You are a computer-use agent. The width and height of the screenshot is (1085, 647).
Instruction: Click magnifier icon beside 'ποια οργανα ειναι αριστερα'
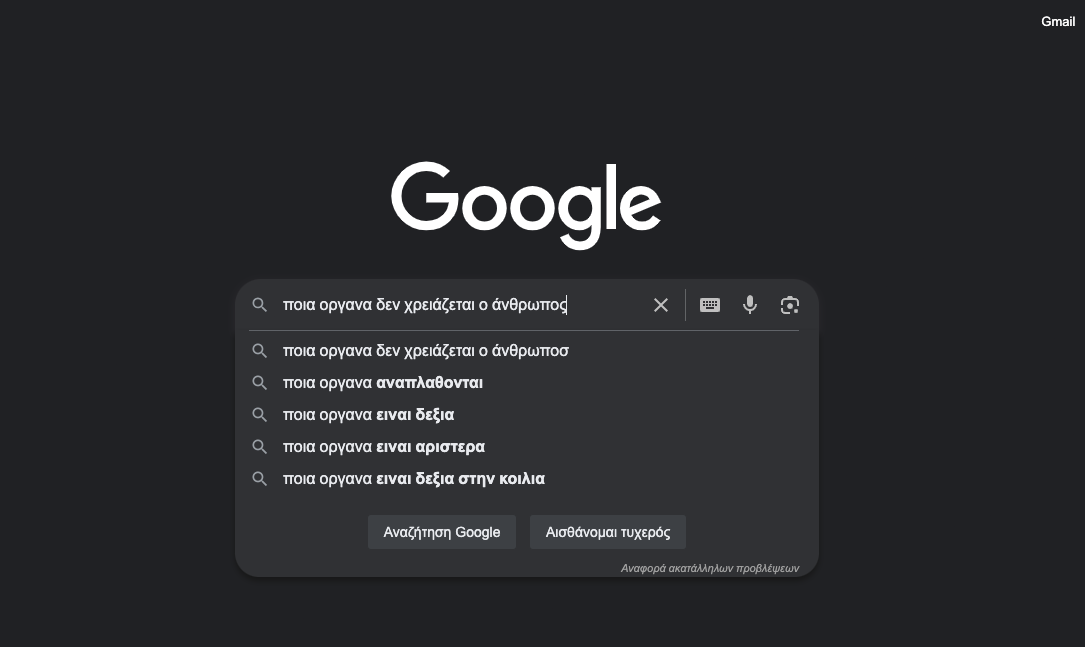(259, 446)
